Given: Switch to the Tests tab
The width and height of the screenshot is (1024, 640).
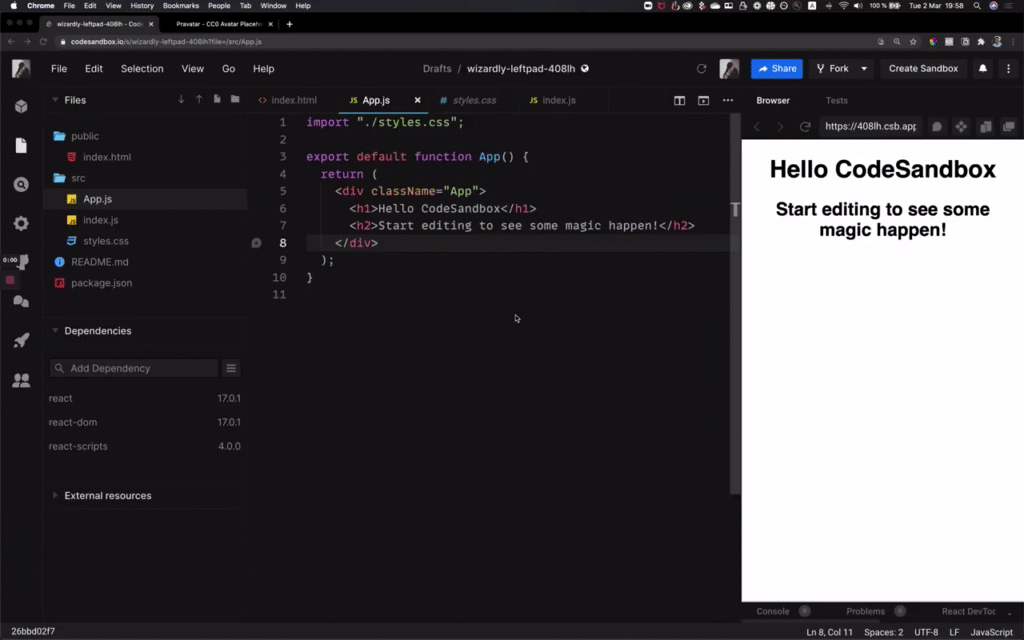Looking at the screenshot, I should (x=837, y=100).
